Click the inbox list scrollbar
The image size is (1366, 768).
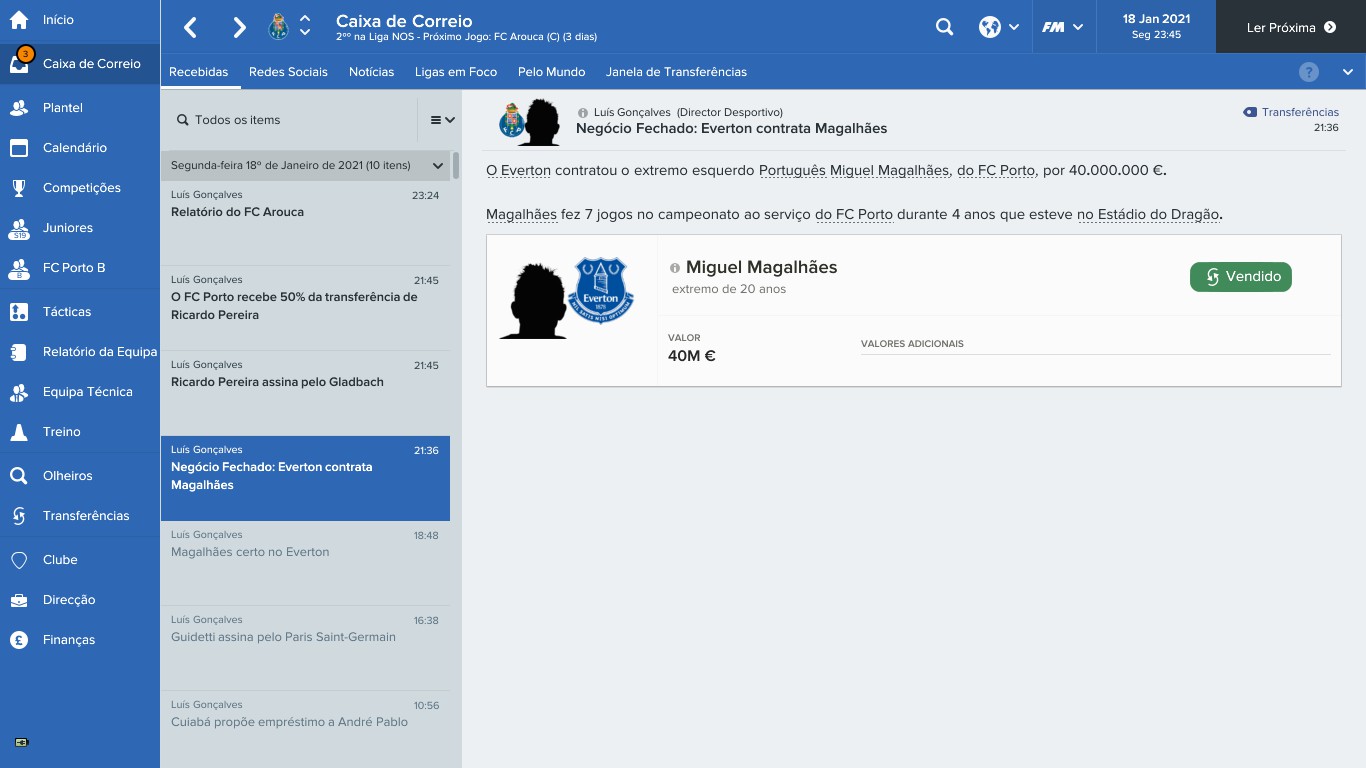(456, 166)
